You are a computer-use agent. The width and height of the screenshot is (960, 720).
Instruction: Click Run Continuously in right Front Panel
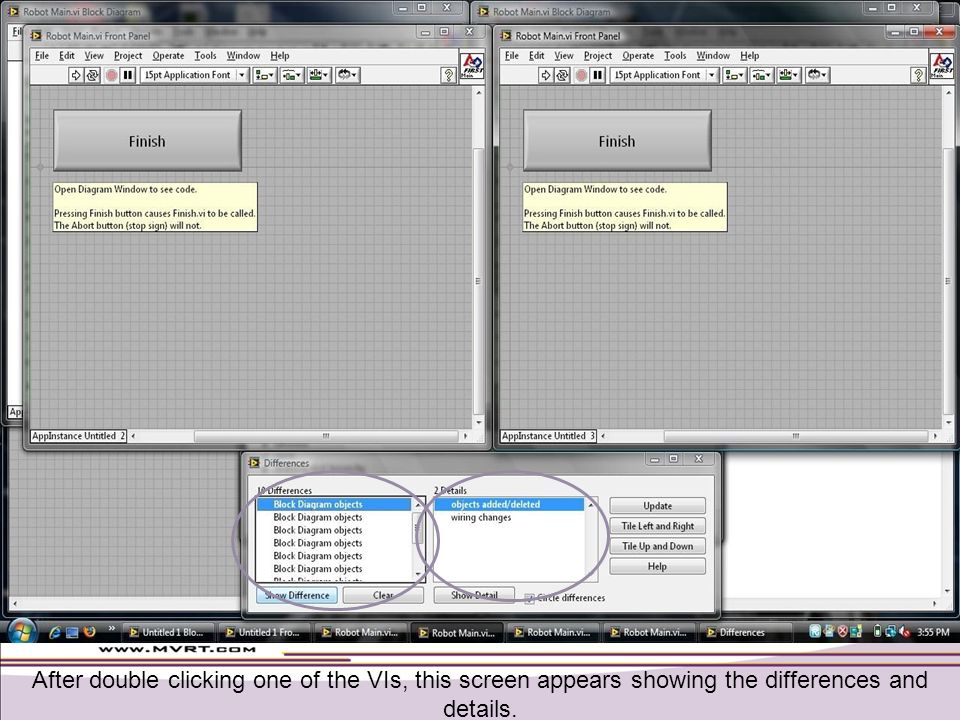coord(562,75)
